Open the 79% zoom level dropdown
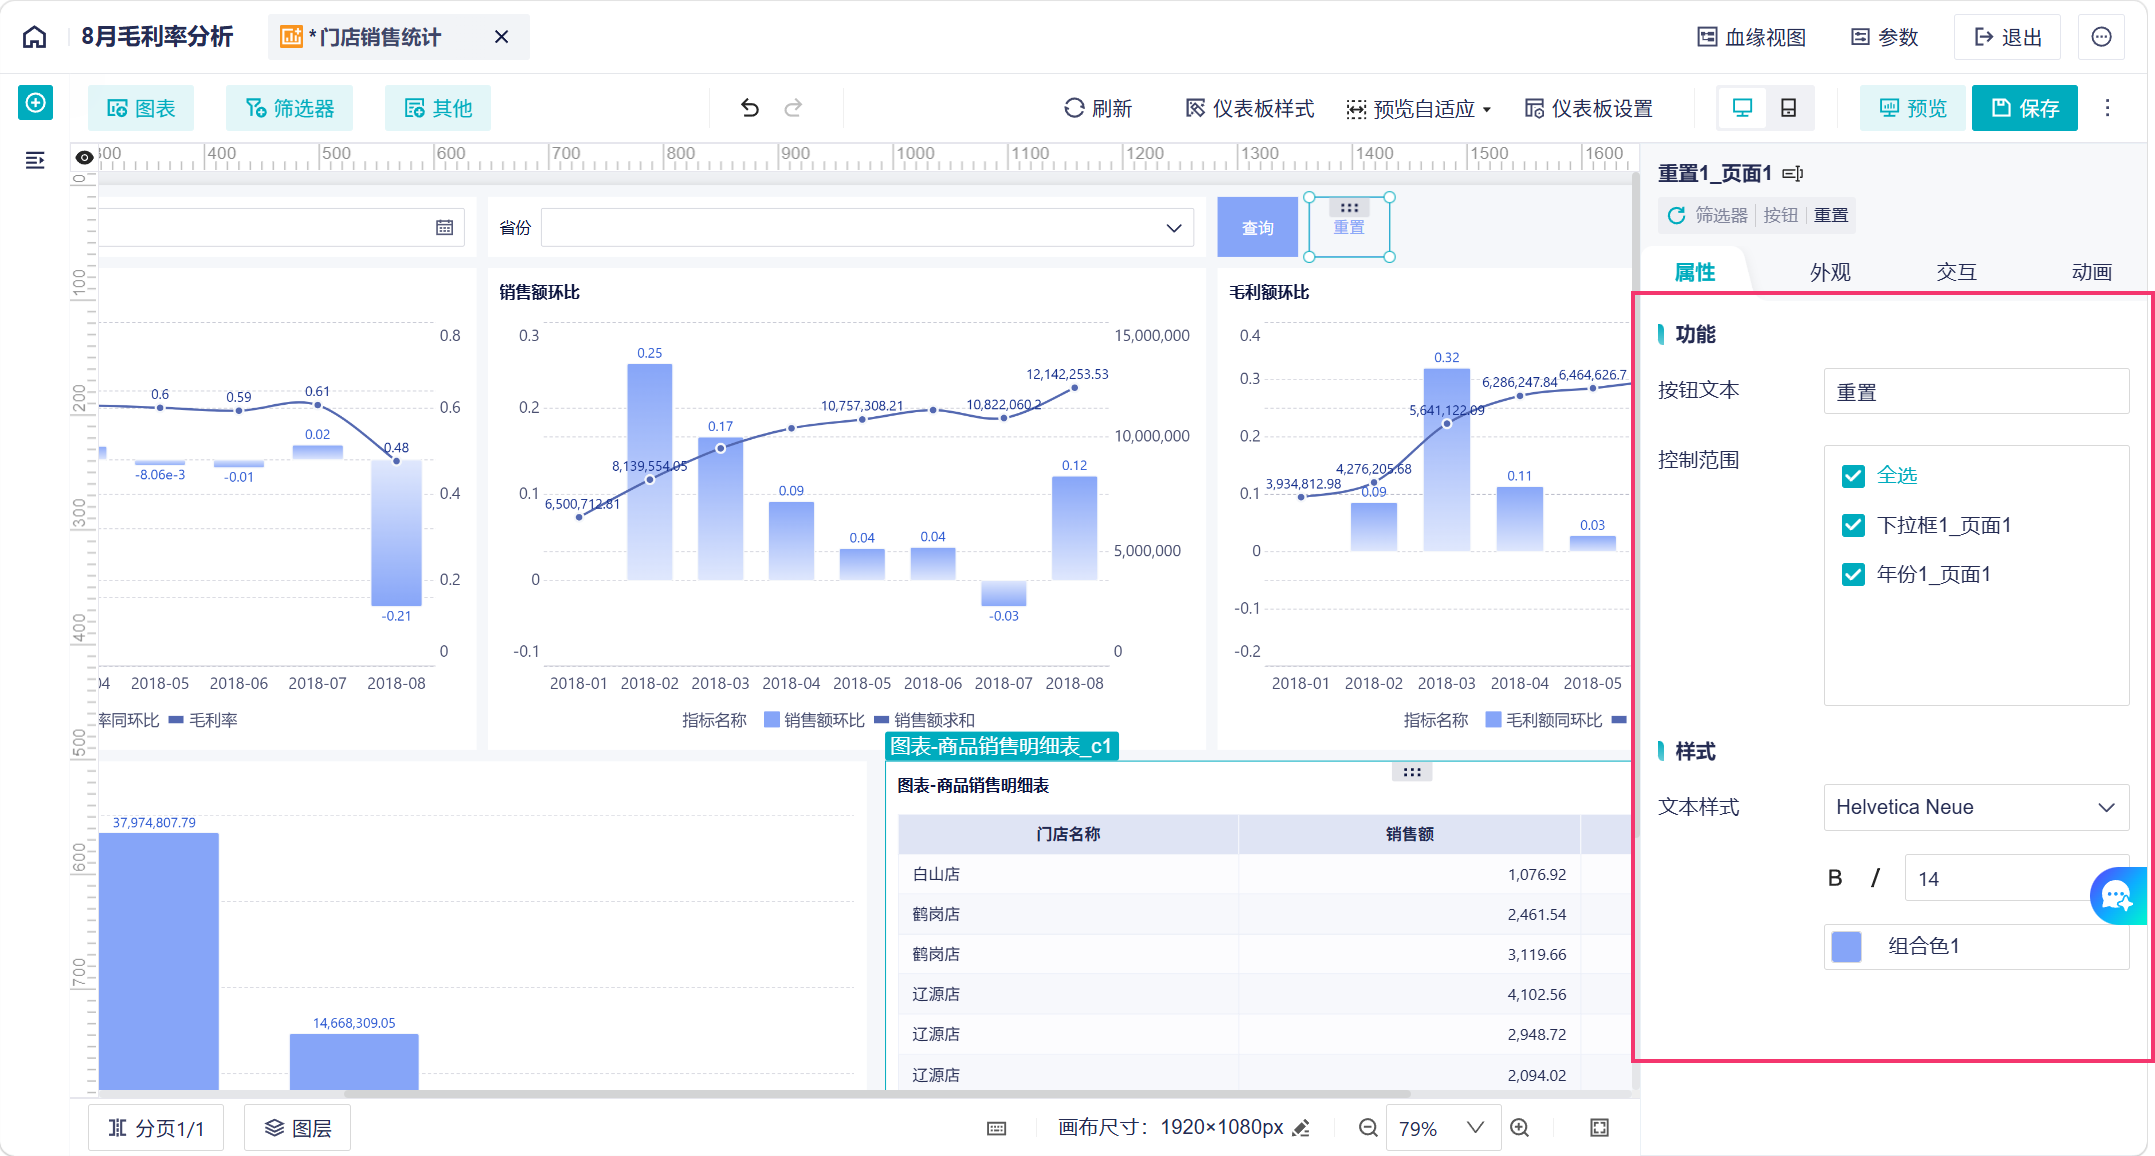 pyautogui.click(x=1443, y=1128)
